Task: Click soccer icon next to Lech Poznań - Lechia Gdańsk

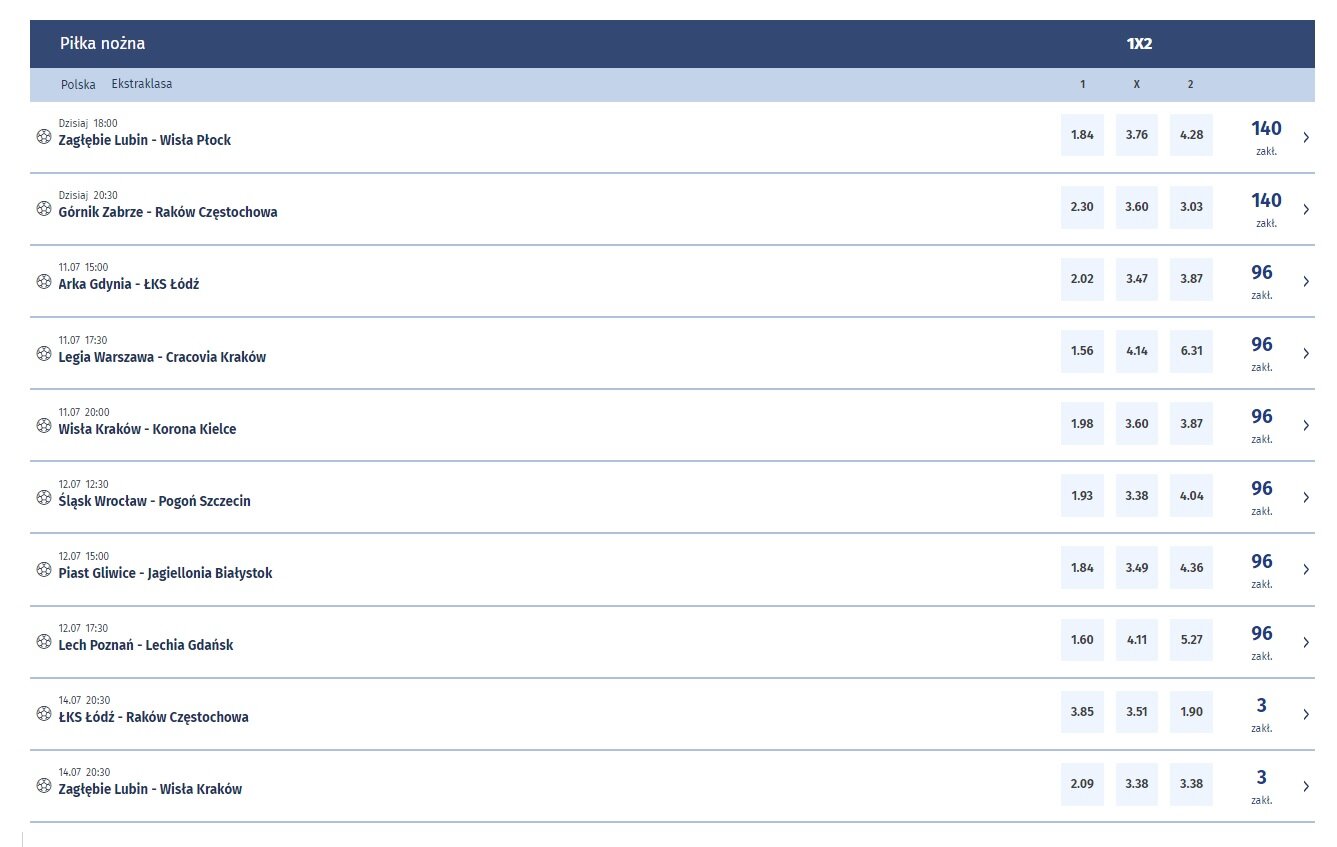Action: pyautogui.click(x=44, y=641)
